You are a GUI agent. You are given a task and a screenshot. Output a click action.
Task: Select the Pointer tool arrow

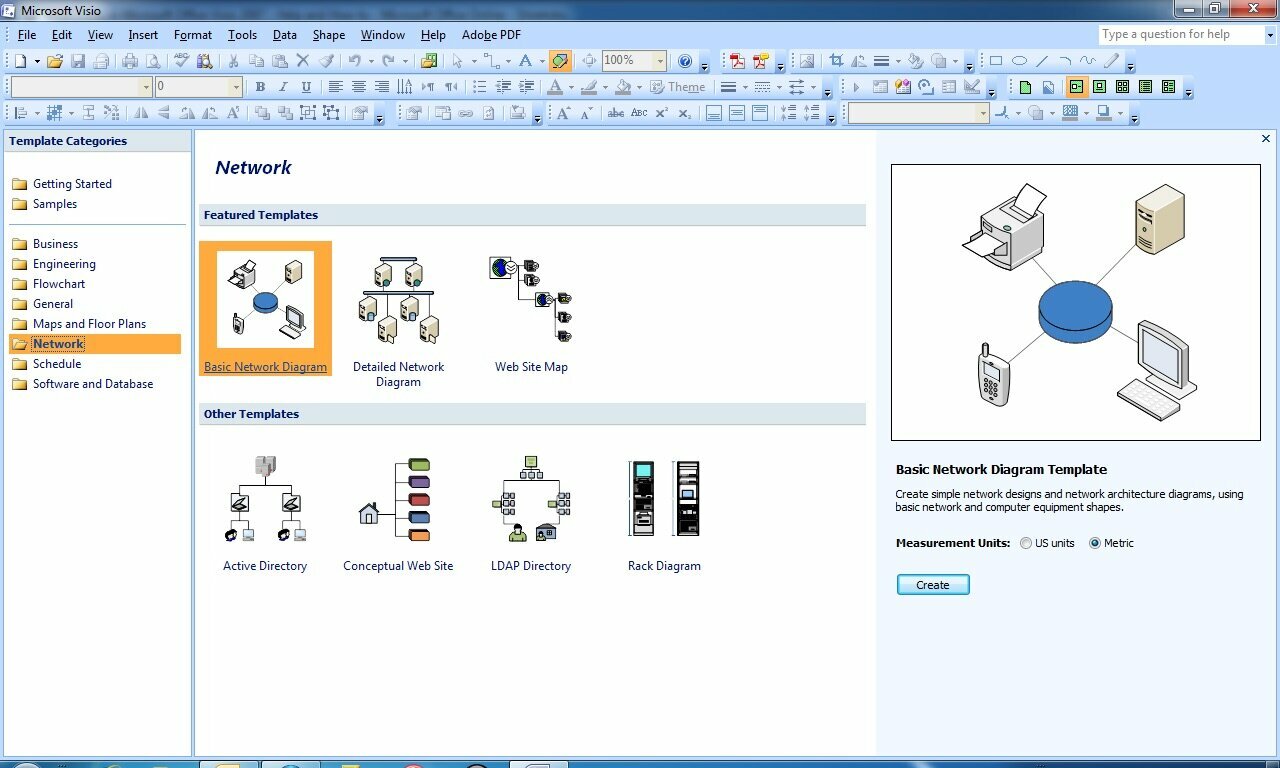pos(457,61)
